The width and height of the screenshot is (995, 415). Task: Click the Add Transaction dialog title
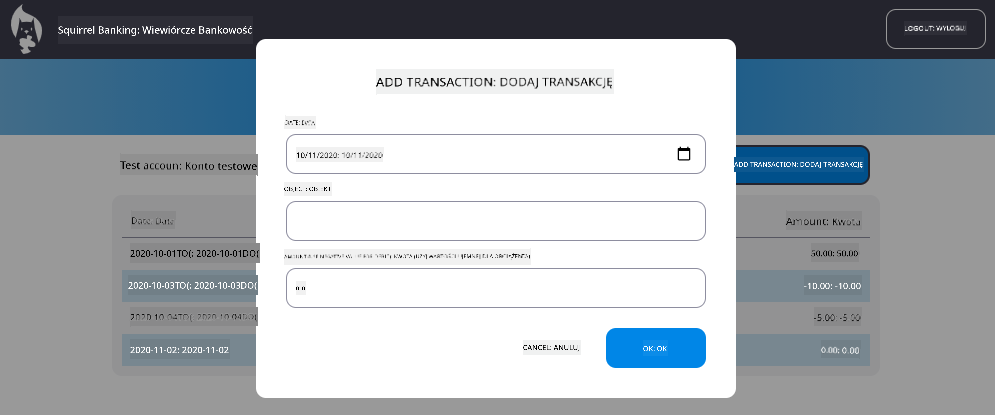494,82
